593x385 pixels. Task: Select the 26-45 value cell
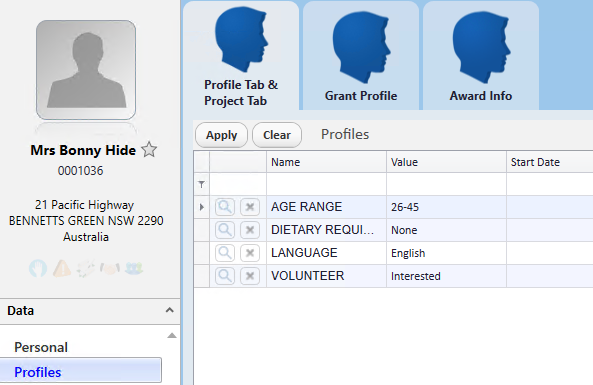pos(446,207)
